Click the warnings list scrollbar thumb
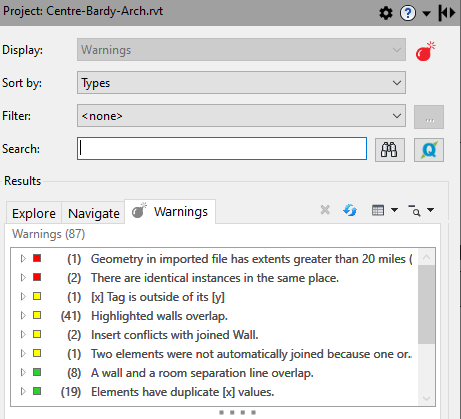Screen dimensions: 461x419 [x=426, y=304]
